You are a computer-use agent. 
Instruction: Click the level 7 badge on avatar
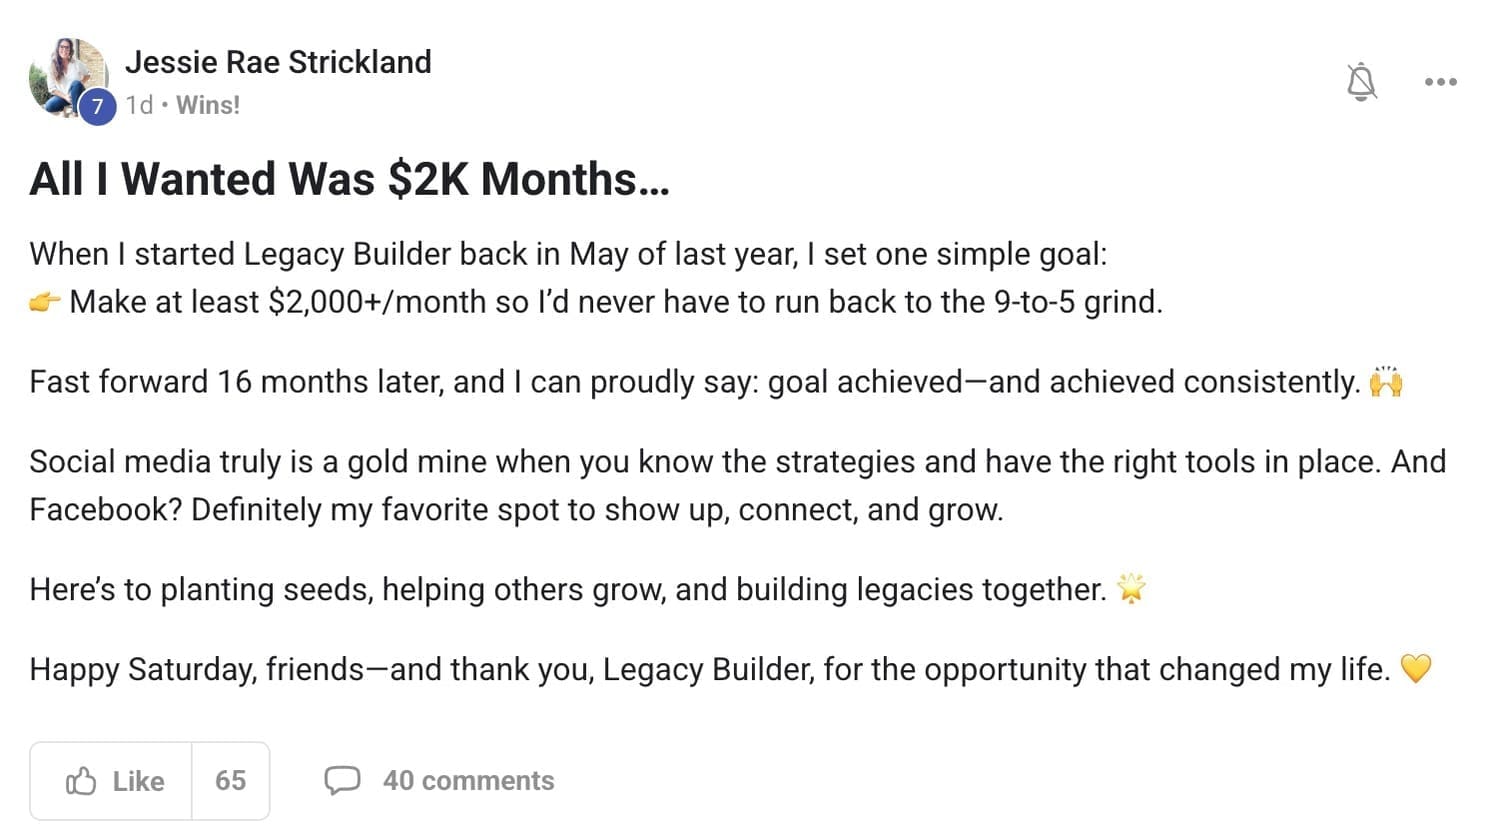click(x=97, y=106)
